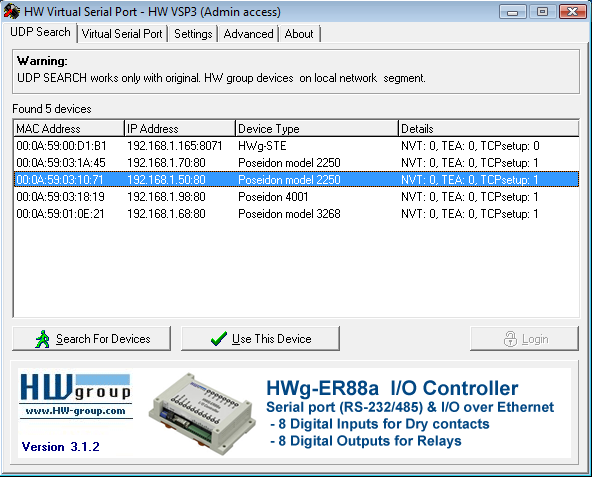Click details cell of the Poseidon model 3268 row

pos(470,214)
